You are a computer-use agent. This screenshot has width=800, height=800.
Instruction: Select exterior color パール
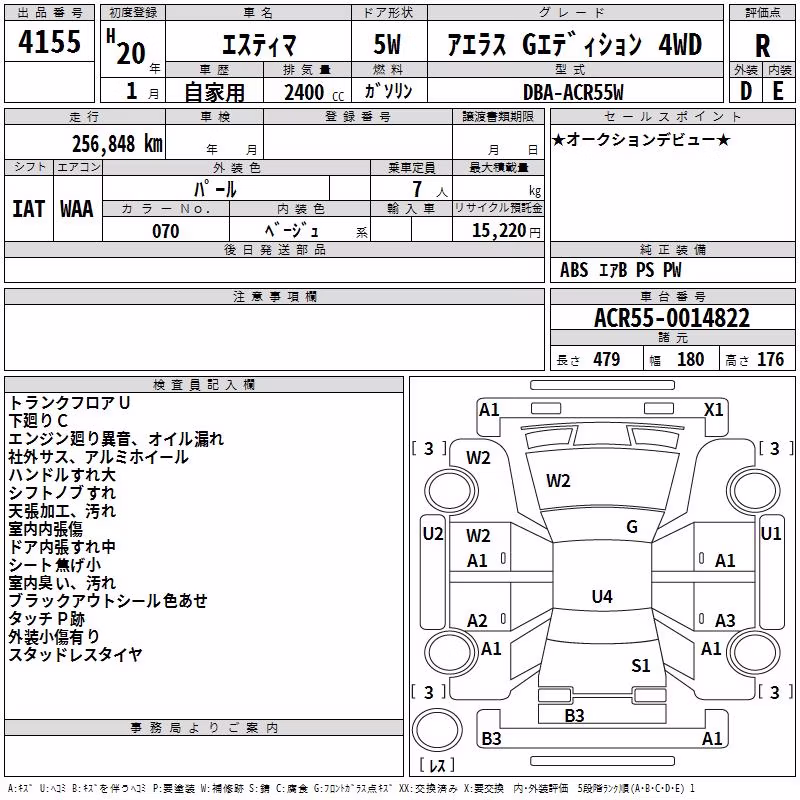pyautogui.click(x=215, y=189)
